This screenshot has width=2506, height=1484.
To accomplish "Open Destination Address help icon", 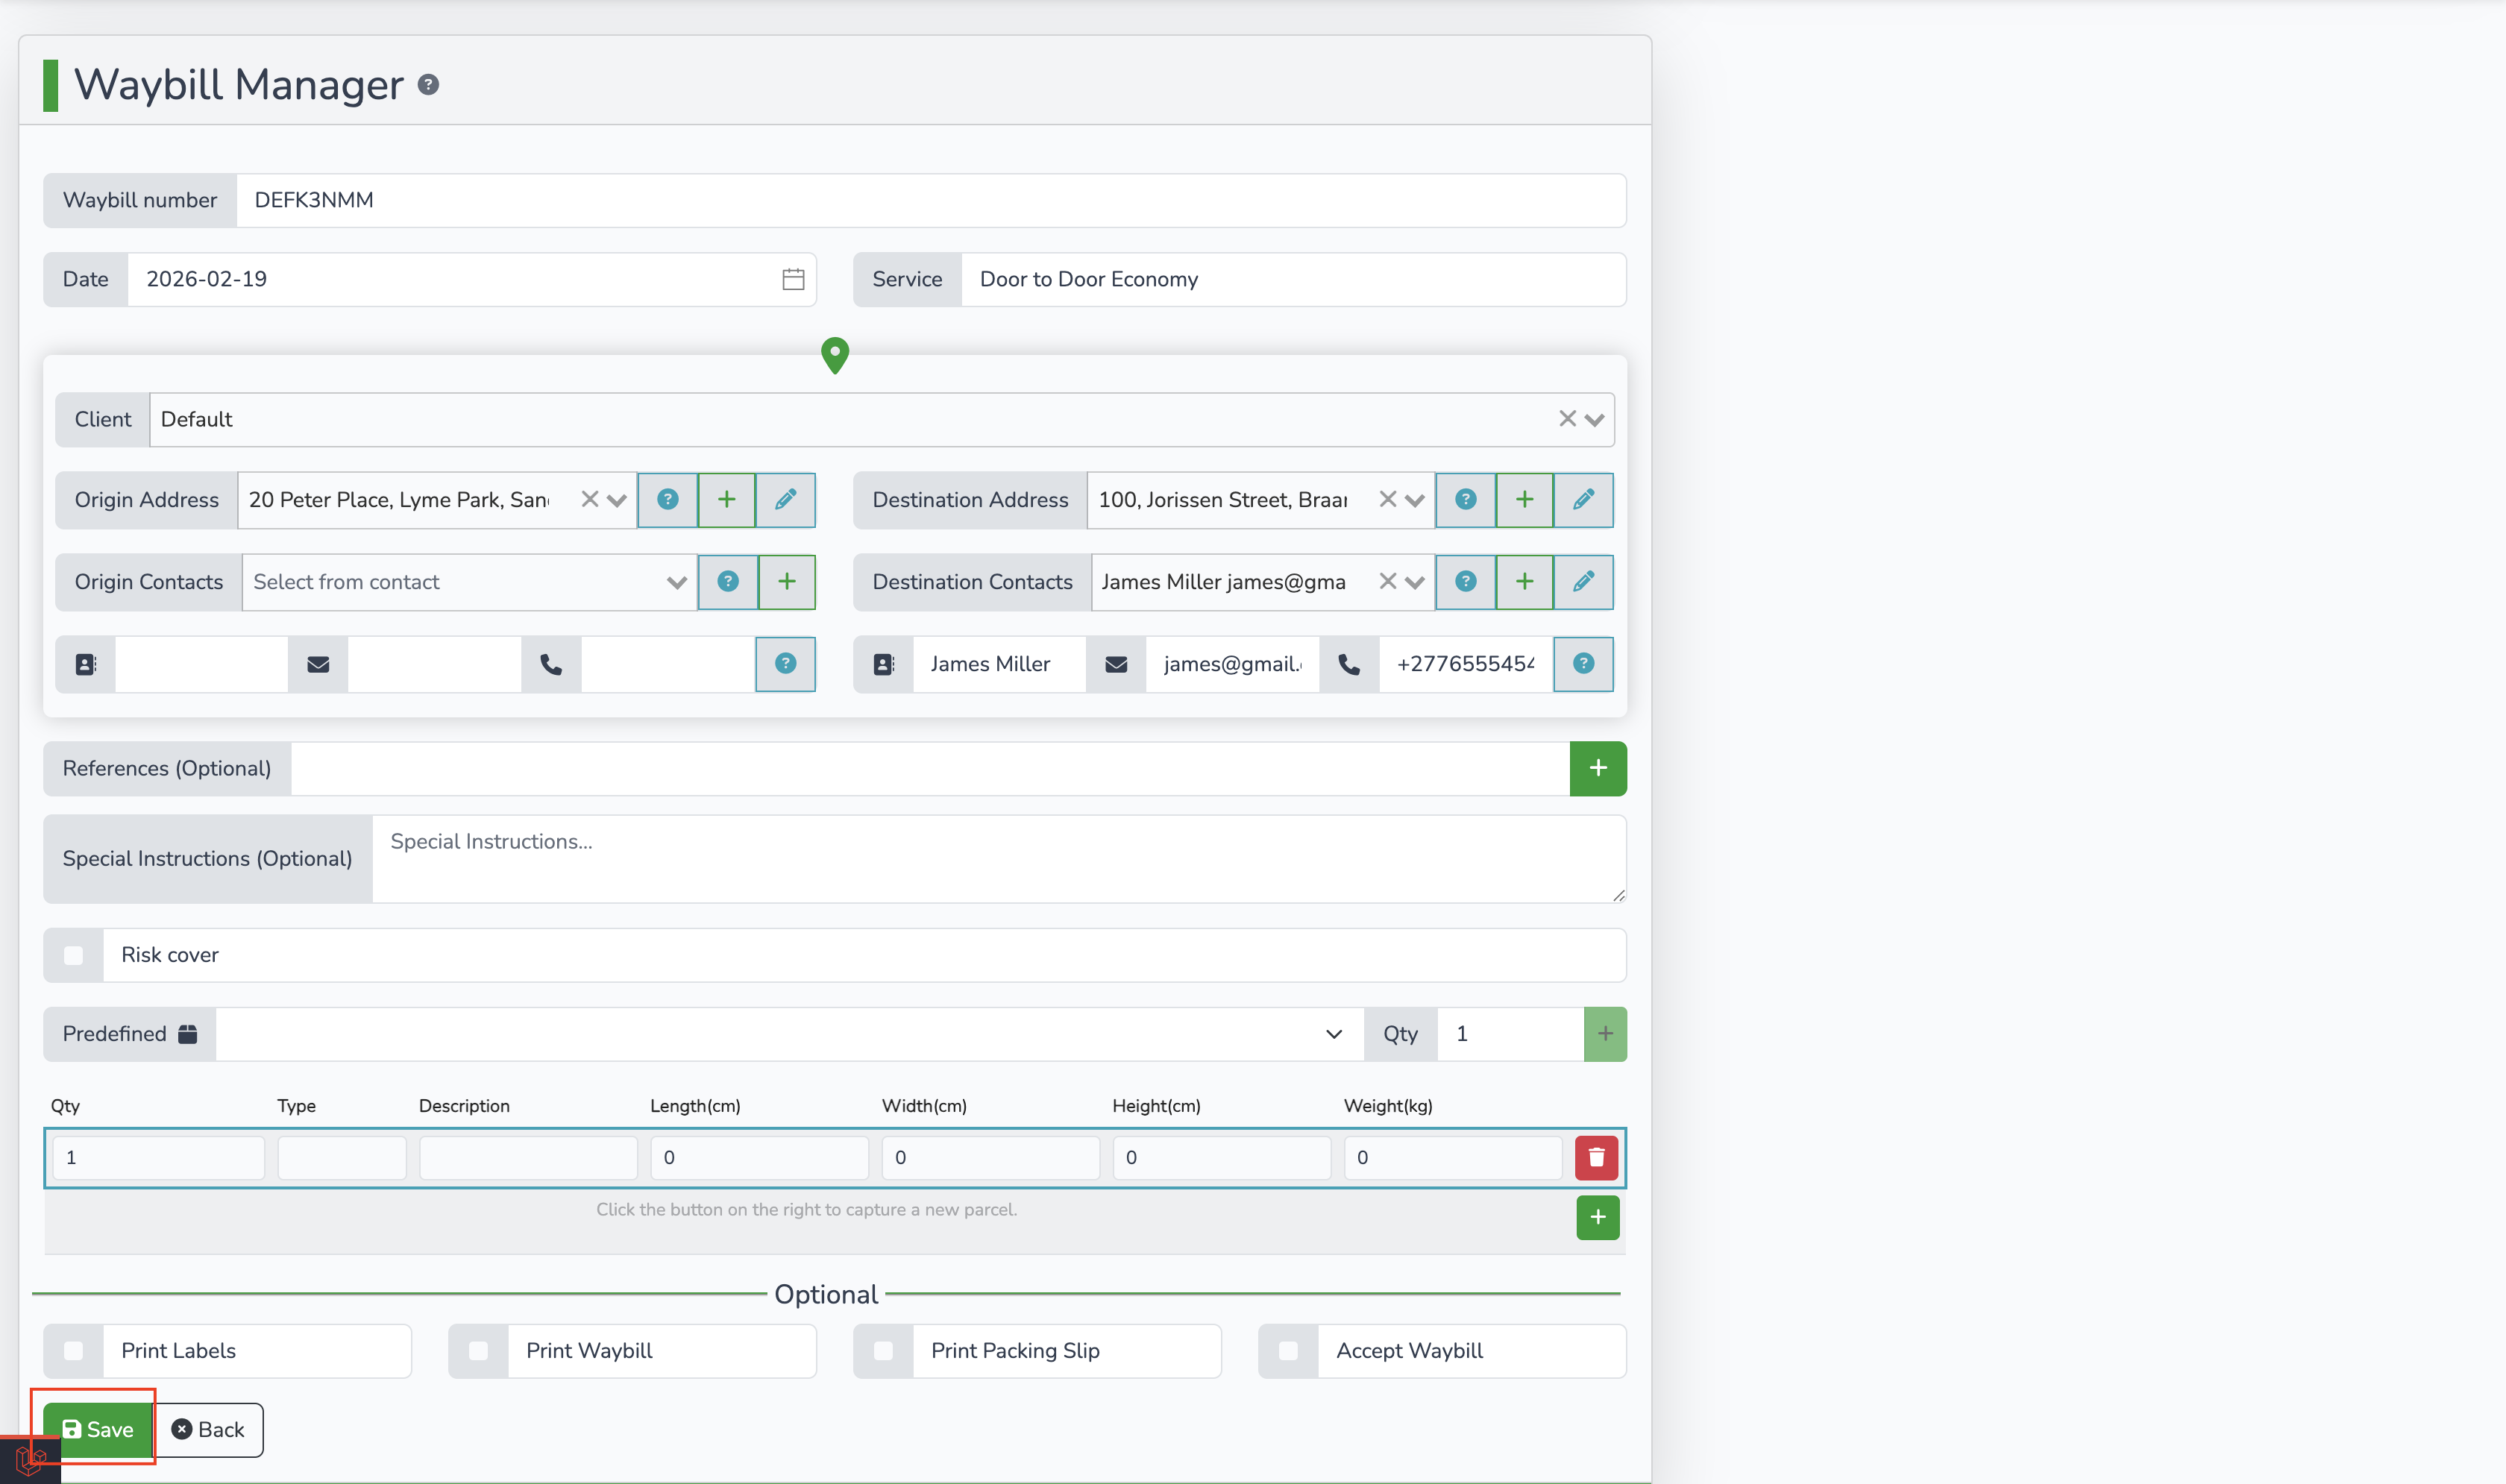I will 1466,499.
